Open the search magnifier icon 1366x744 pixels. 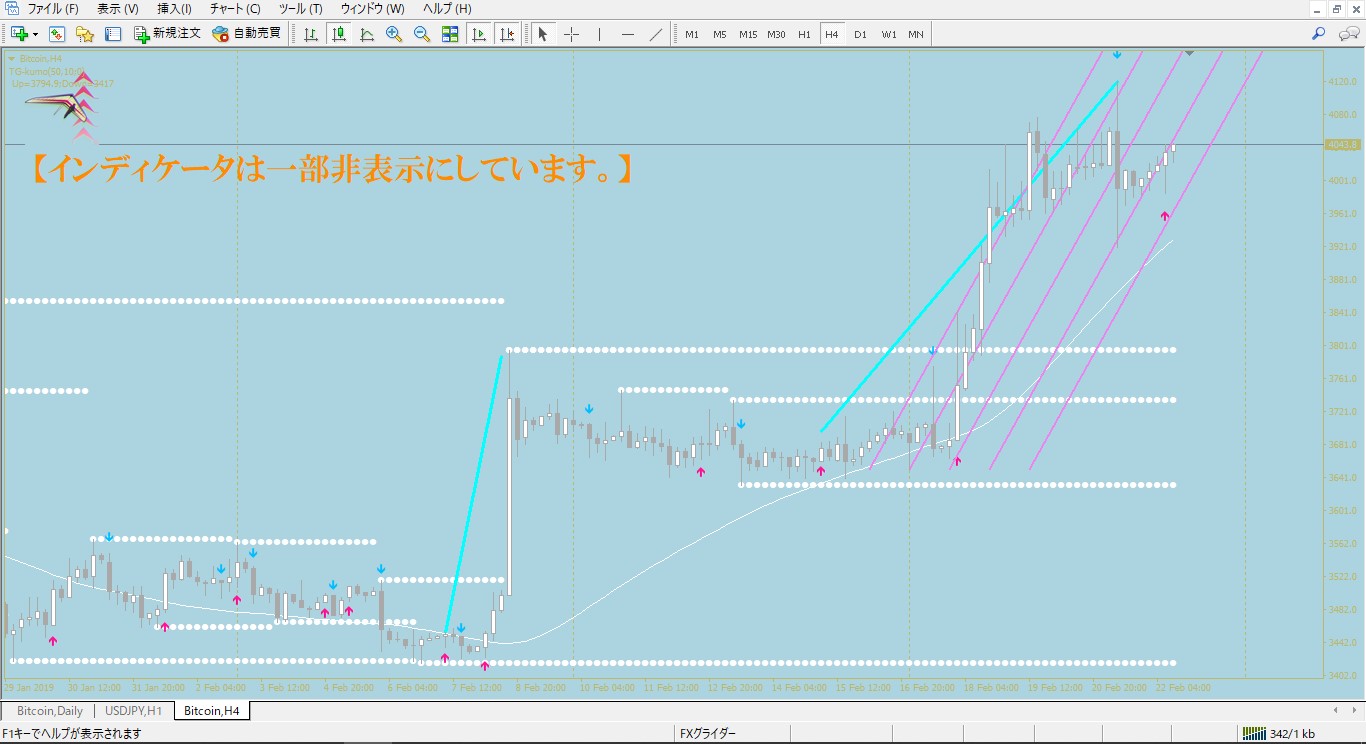click(x=1319, y=34)
